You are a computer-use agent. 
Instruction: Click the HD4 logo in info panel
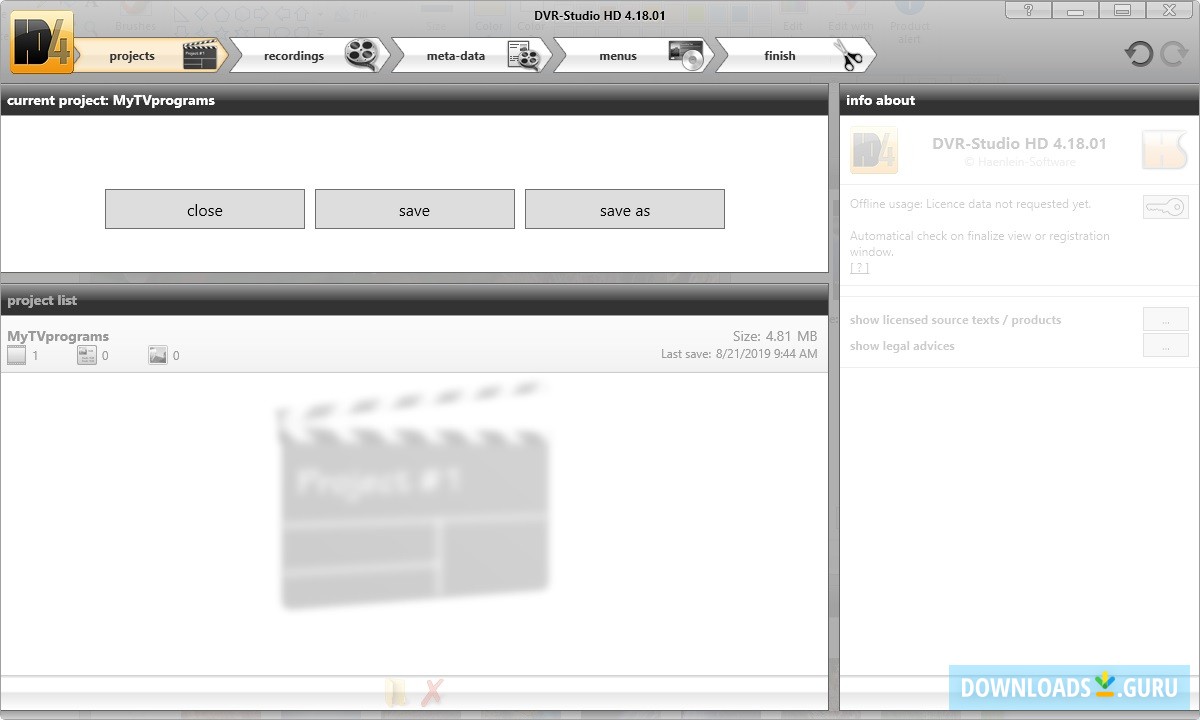(874, 151)
